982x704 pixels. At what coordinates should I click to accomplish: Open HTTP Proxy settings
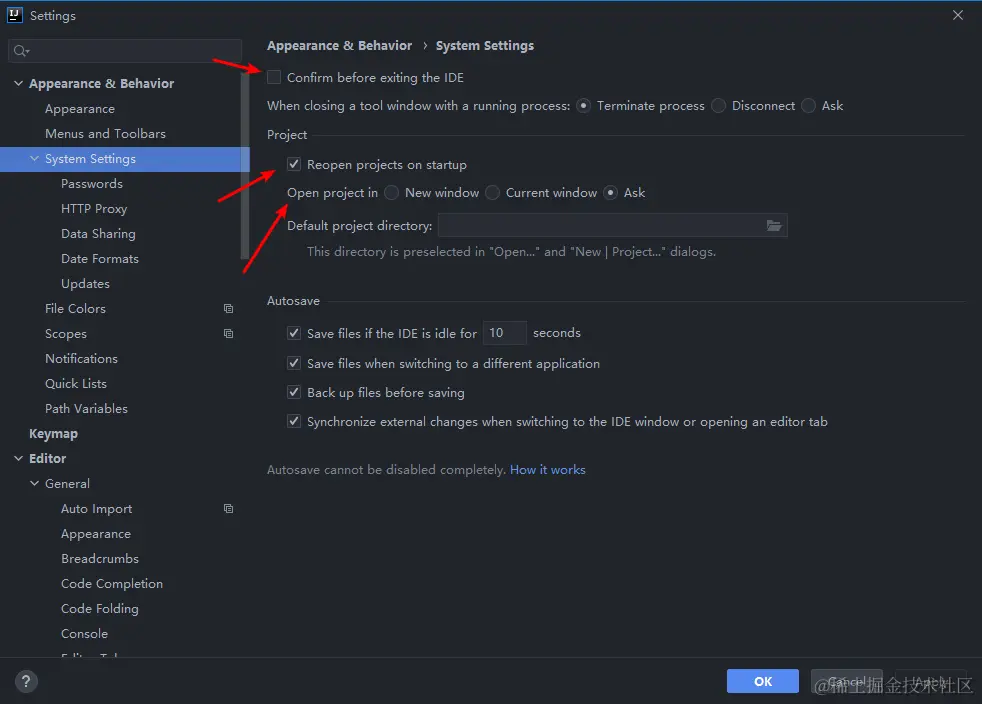[x=94, y=209]
